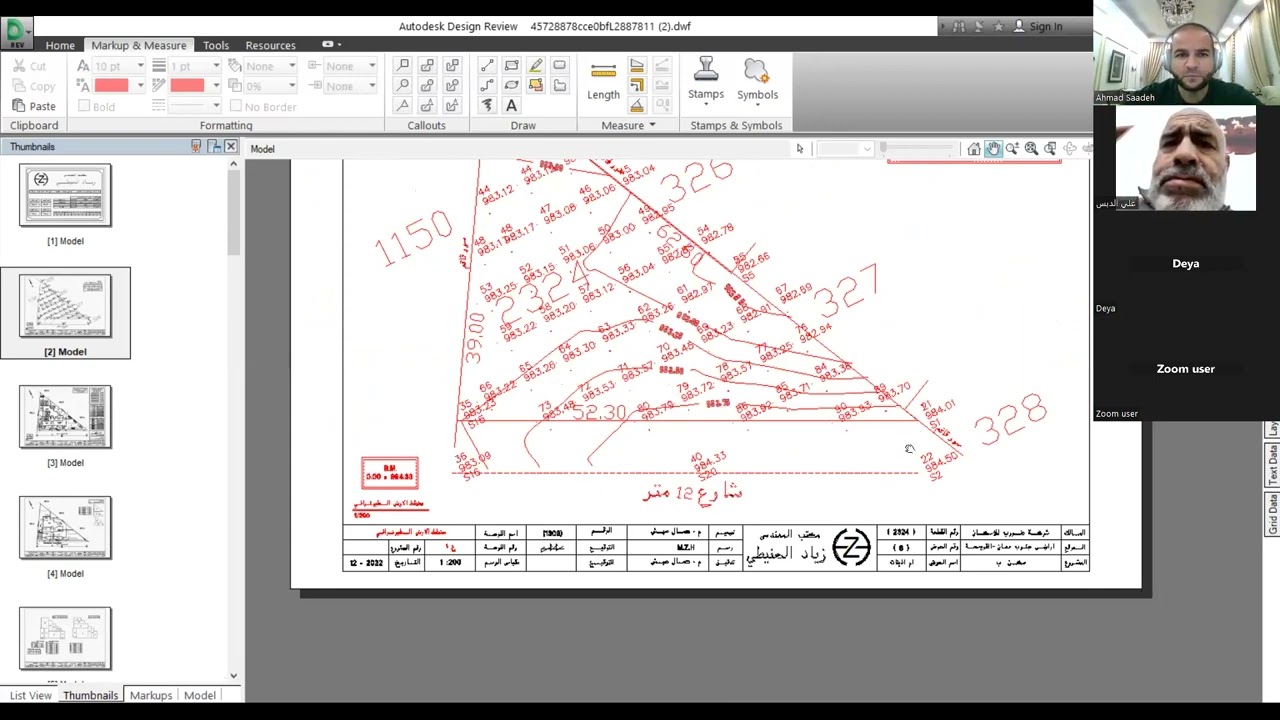
Task: Open the quick access toolbar dropdown
Action: 339,45
